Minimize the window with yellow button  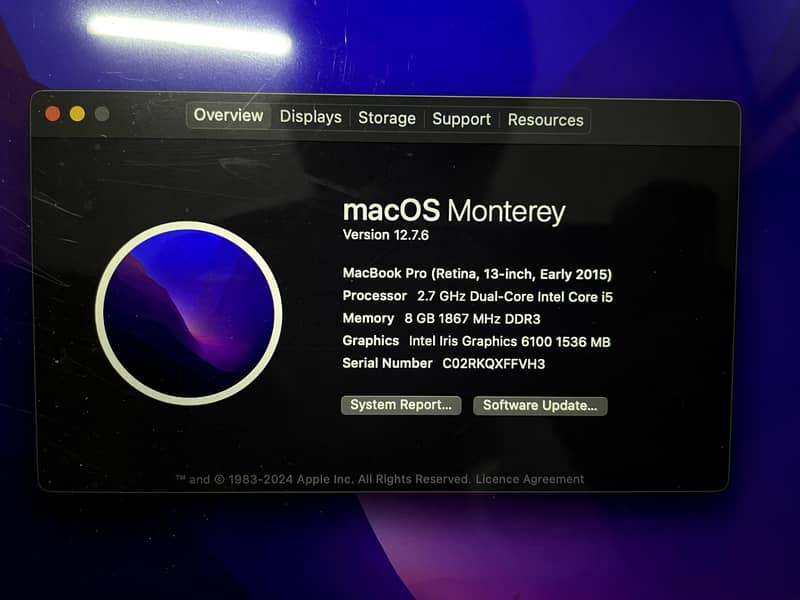[x=78, y=113]
